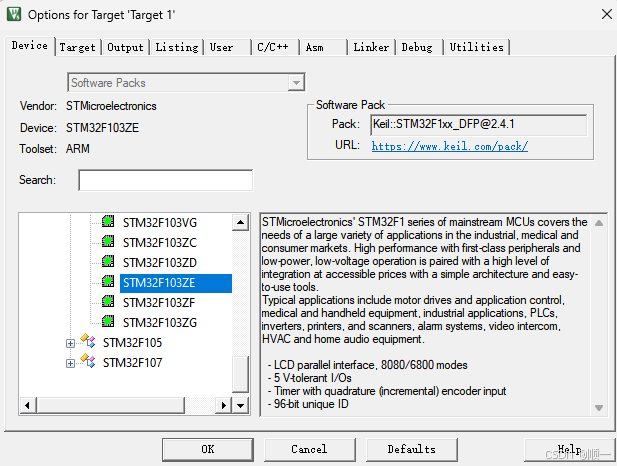Click the Help button
This screenshot has height=466, width=617.
569,449
